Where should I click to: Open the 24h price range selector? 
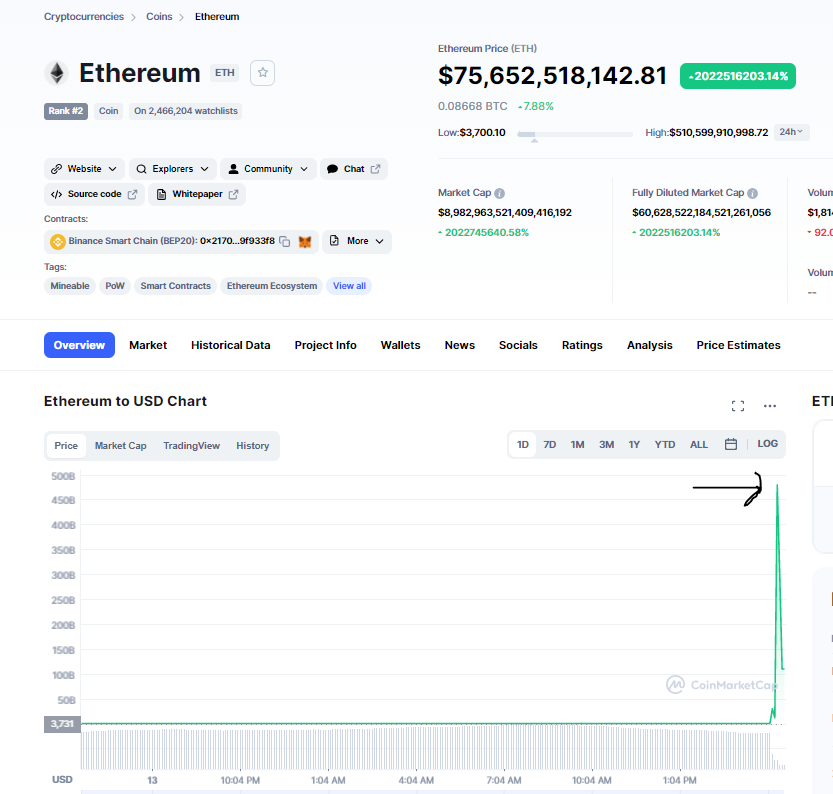791,132
